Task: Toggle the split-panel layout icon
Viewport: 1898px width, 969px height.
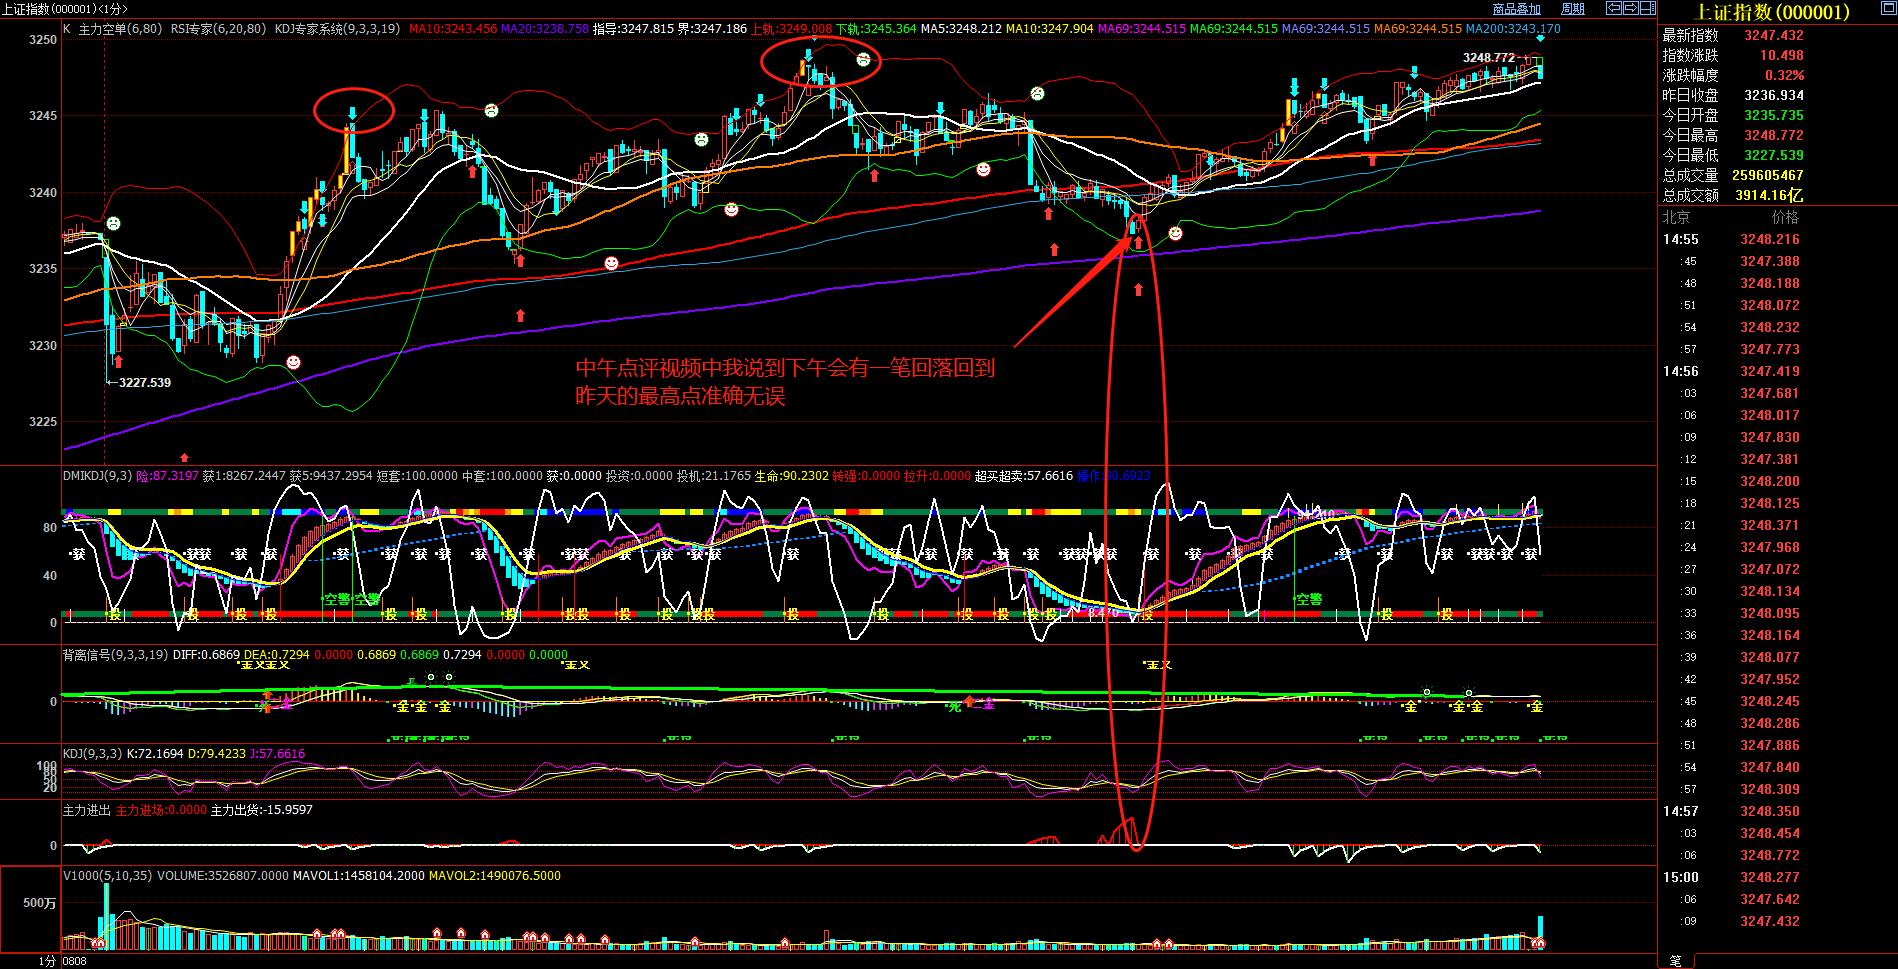Action: coord(1648,8)
